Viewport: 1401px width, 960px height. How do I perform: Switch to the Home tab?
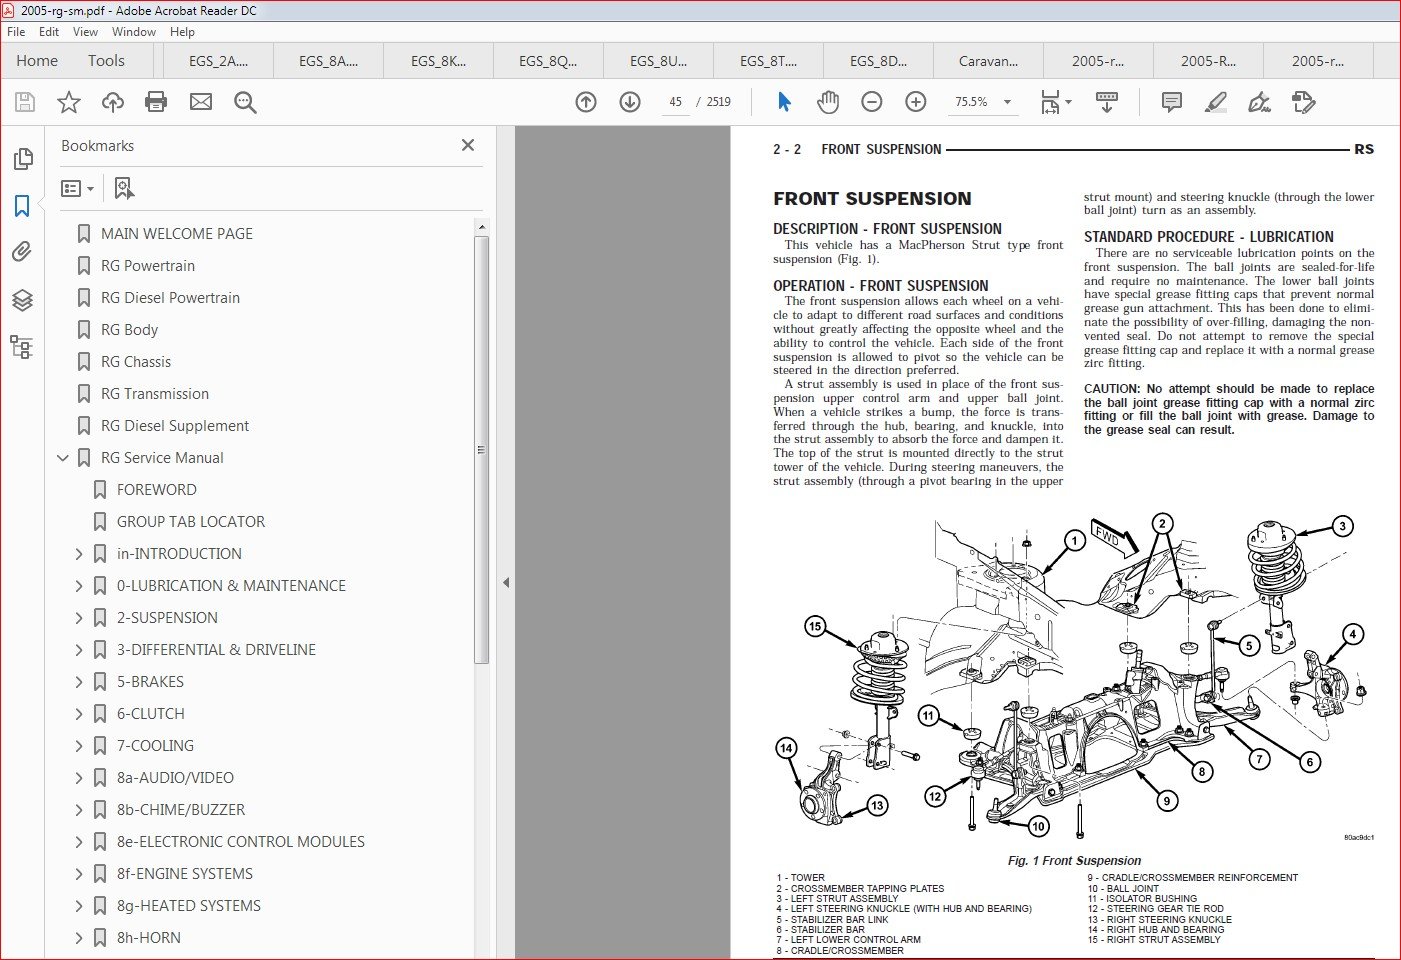click(37, 61)
